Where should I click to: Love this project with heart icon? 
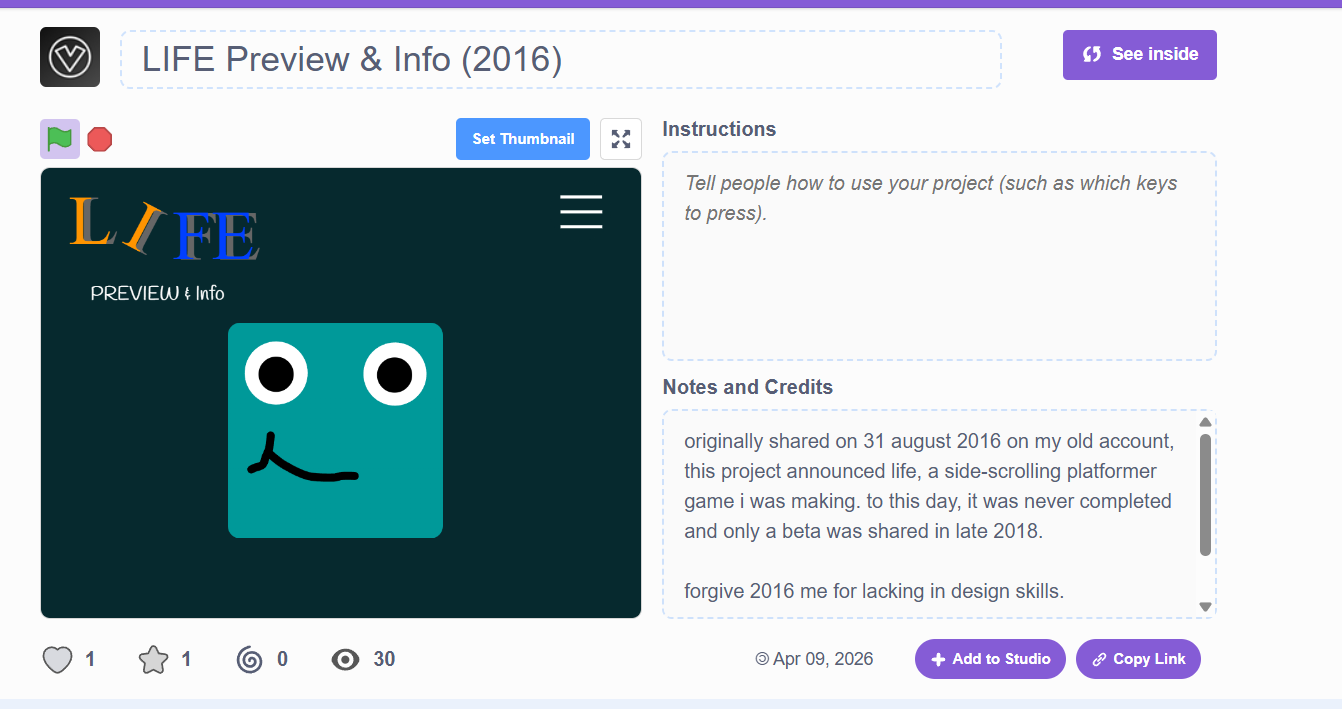click(x=58, y=660)
